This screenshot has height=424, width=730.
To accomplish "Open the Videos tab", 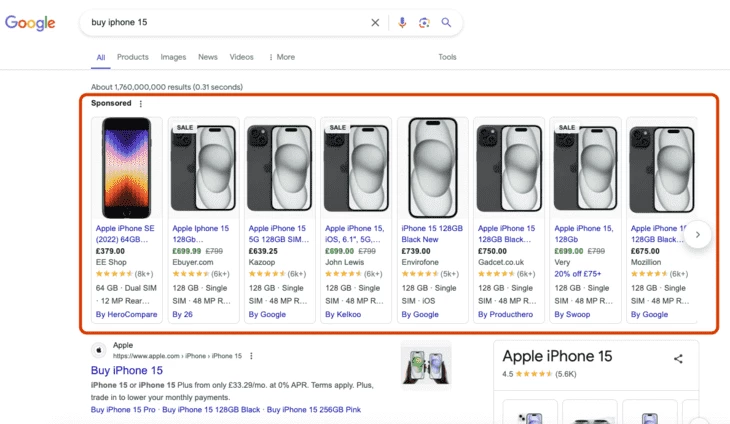I will pos(241,57).
